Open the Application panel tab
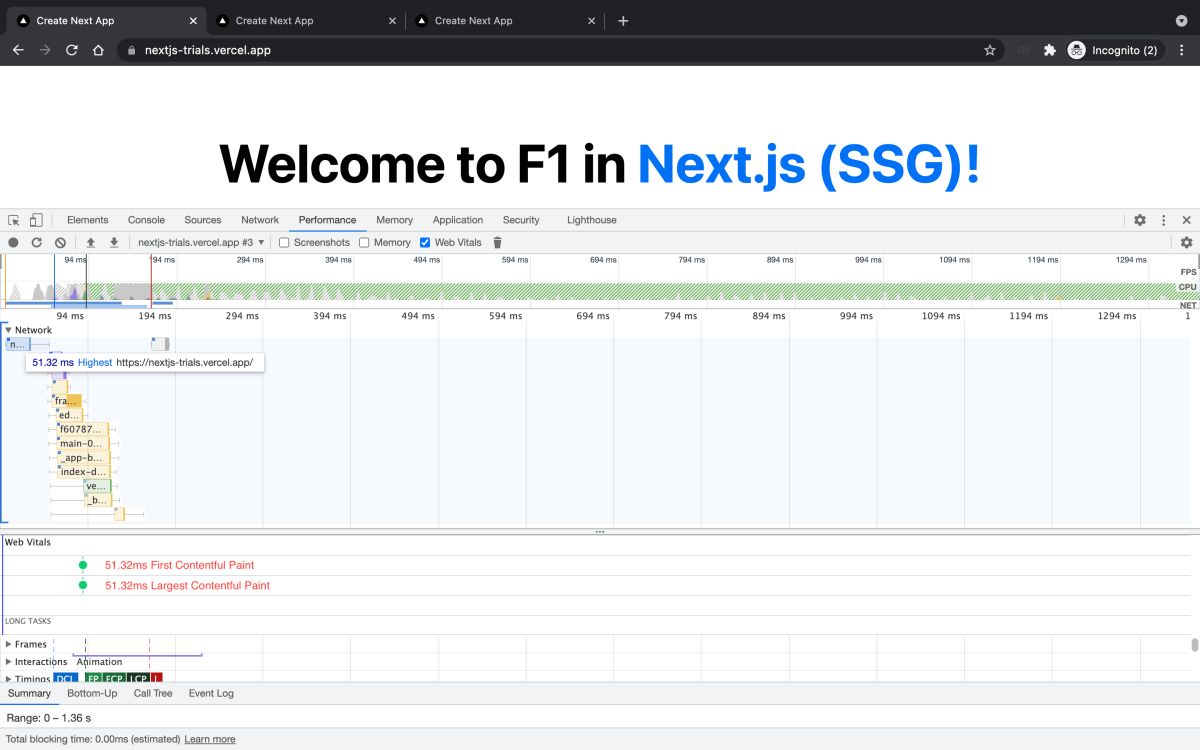 pos(458,220)
